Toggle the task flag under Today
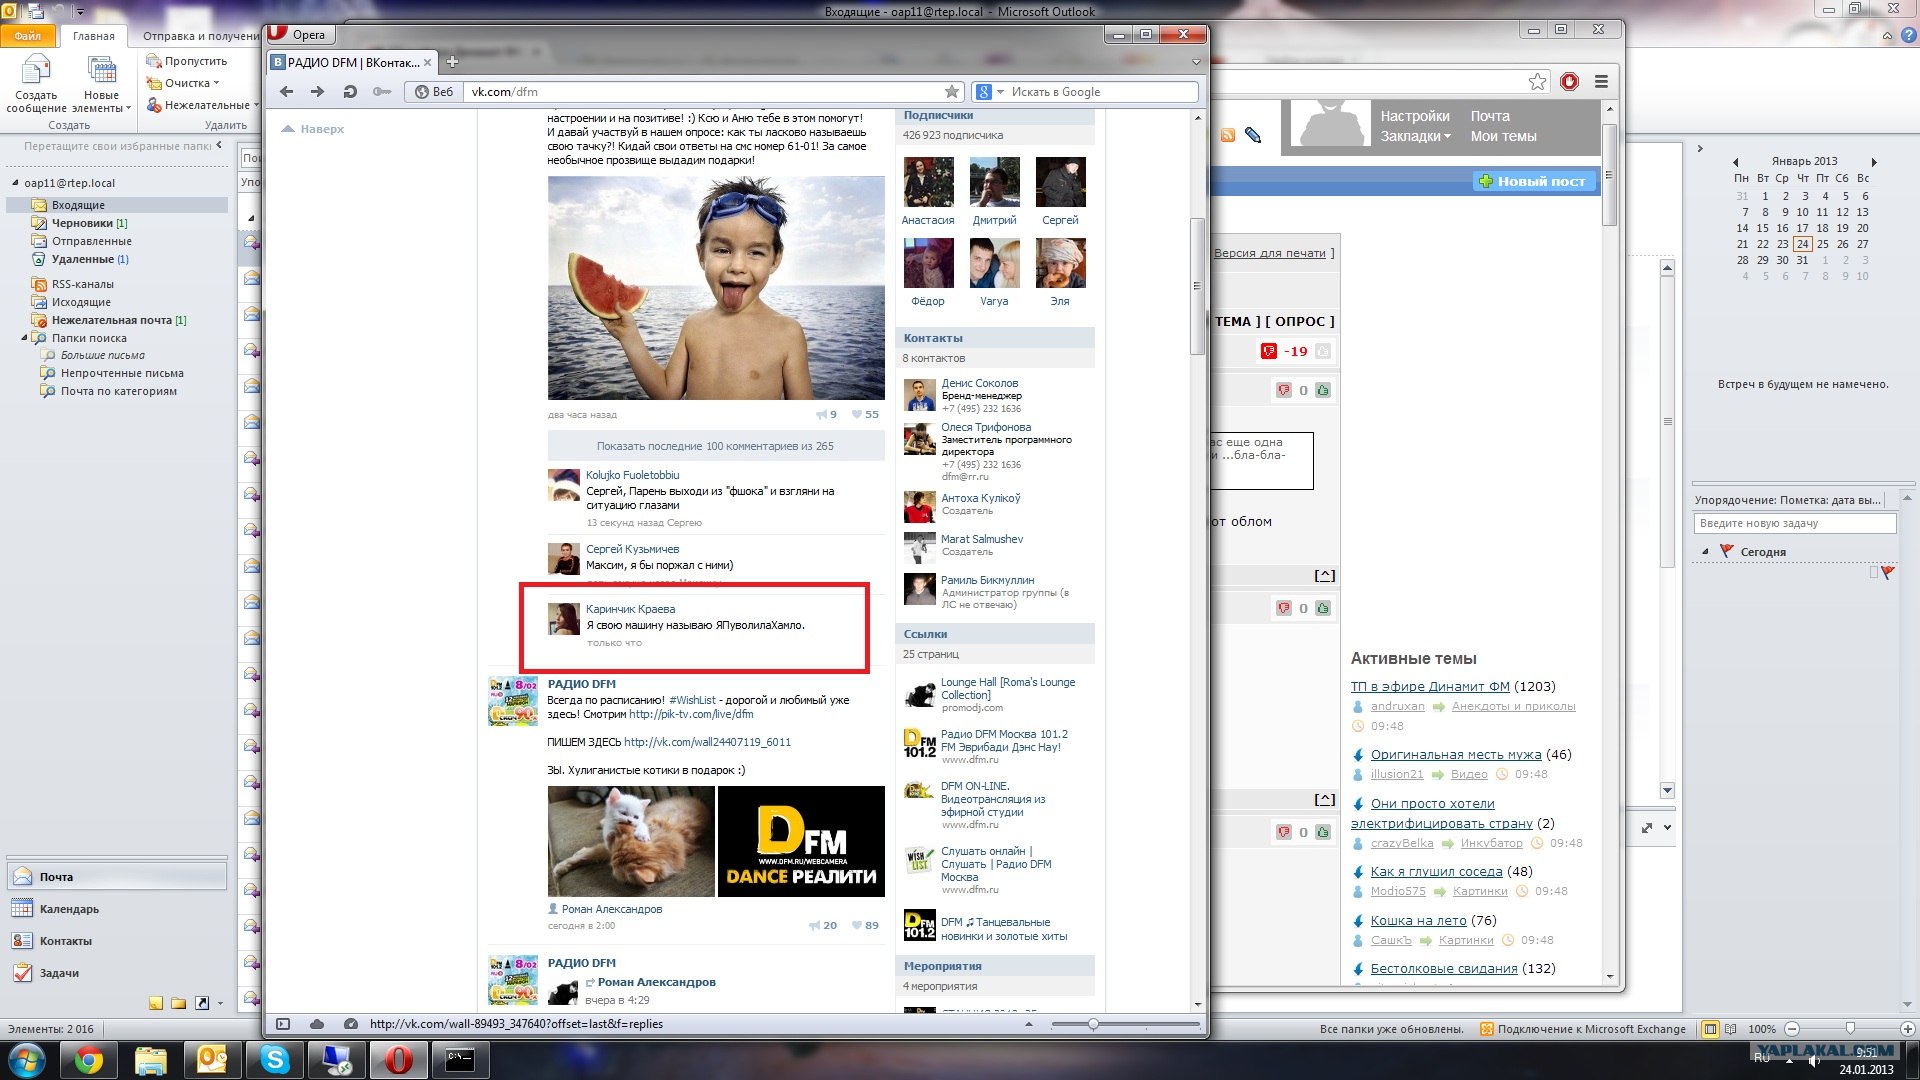 click(x=1887, y=573)
